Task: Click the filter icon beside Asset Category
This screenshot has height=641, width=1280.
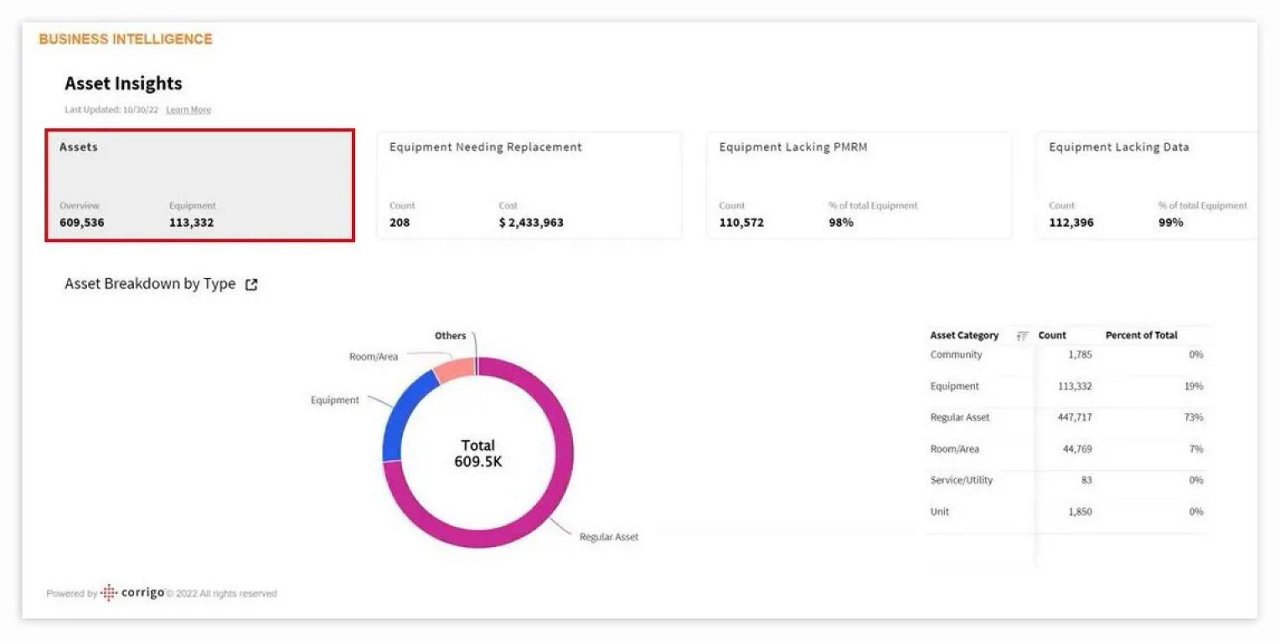Action: [x=1021, y=335]
